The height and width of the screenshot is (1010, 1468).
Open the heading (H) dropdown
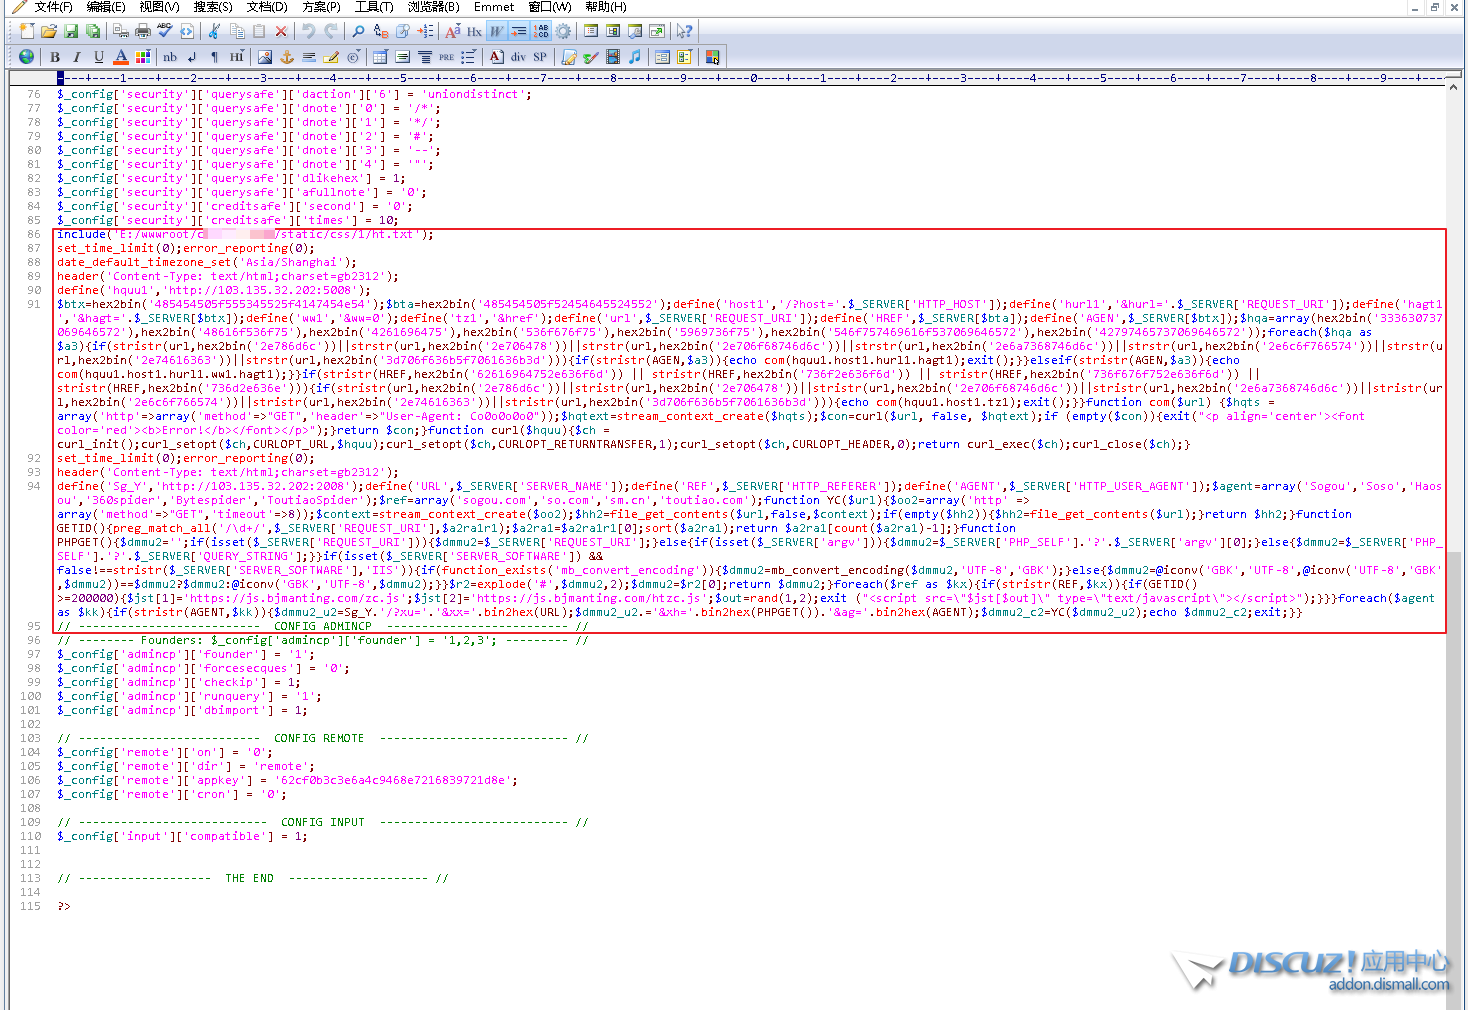click(x=237, y=57)
